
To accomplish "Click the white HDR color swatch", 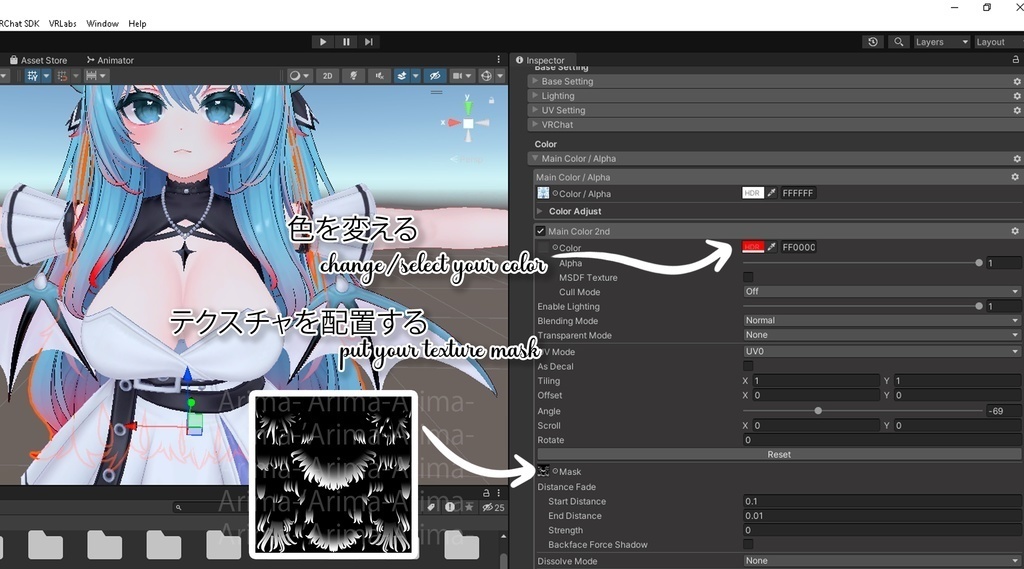I will tap(753, 193).
